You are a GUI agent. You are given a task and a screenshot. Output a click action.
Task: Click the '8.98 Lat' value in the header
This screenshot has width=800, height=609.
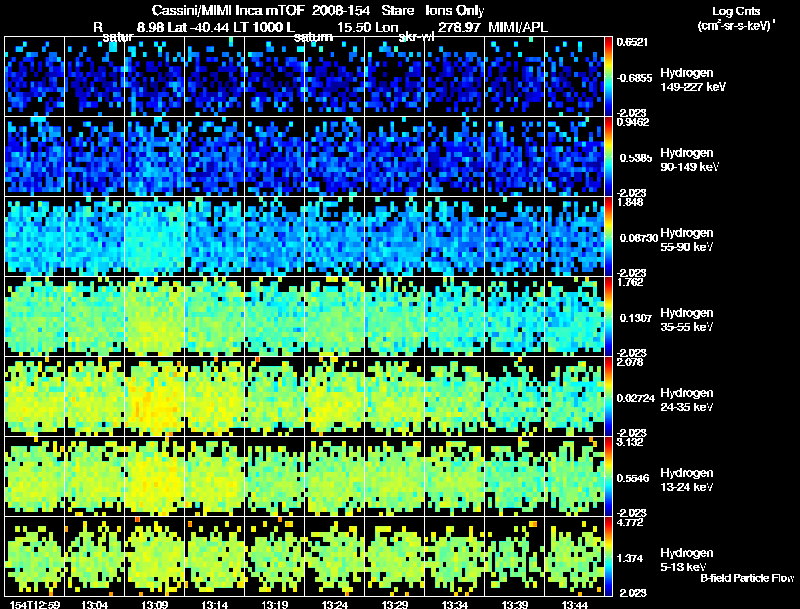tap(162, 27)
